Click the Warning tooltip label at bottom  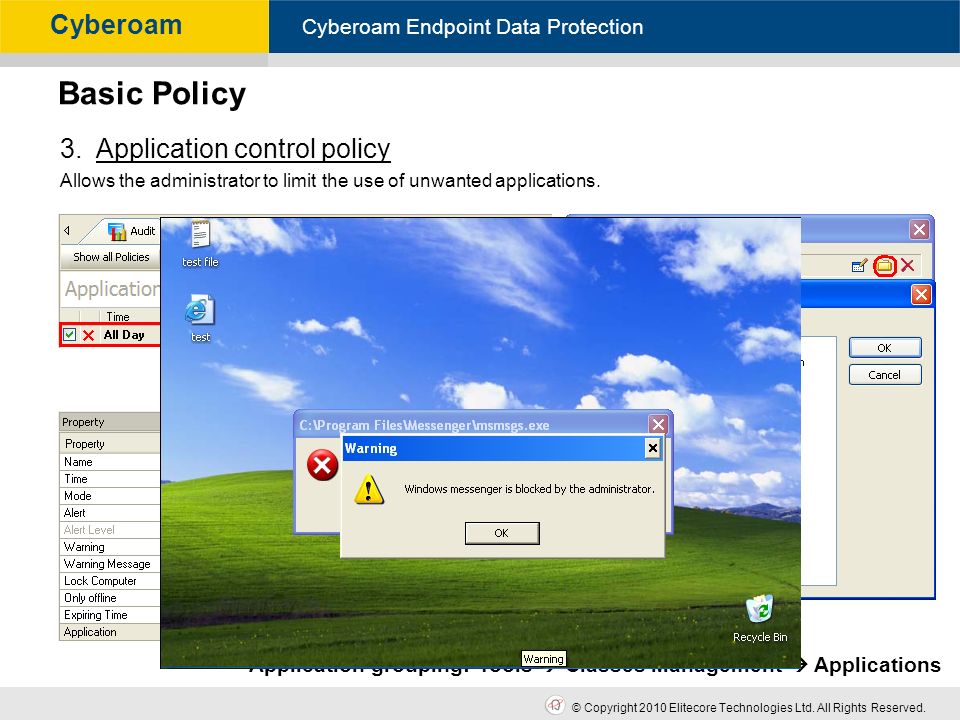(543, 659)
